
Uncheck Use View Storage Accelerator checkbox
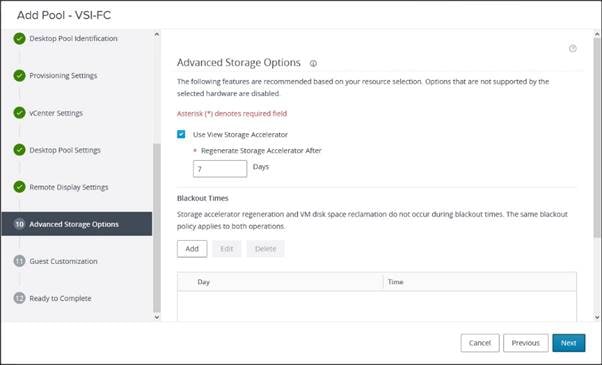tap(181, 134)
